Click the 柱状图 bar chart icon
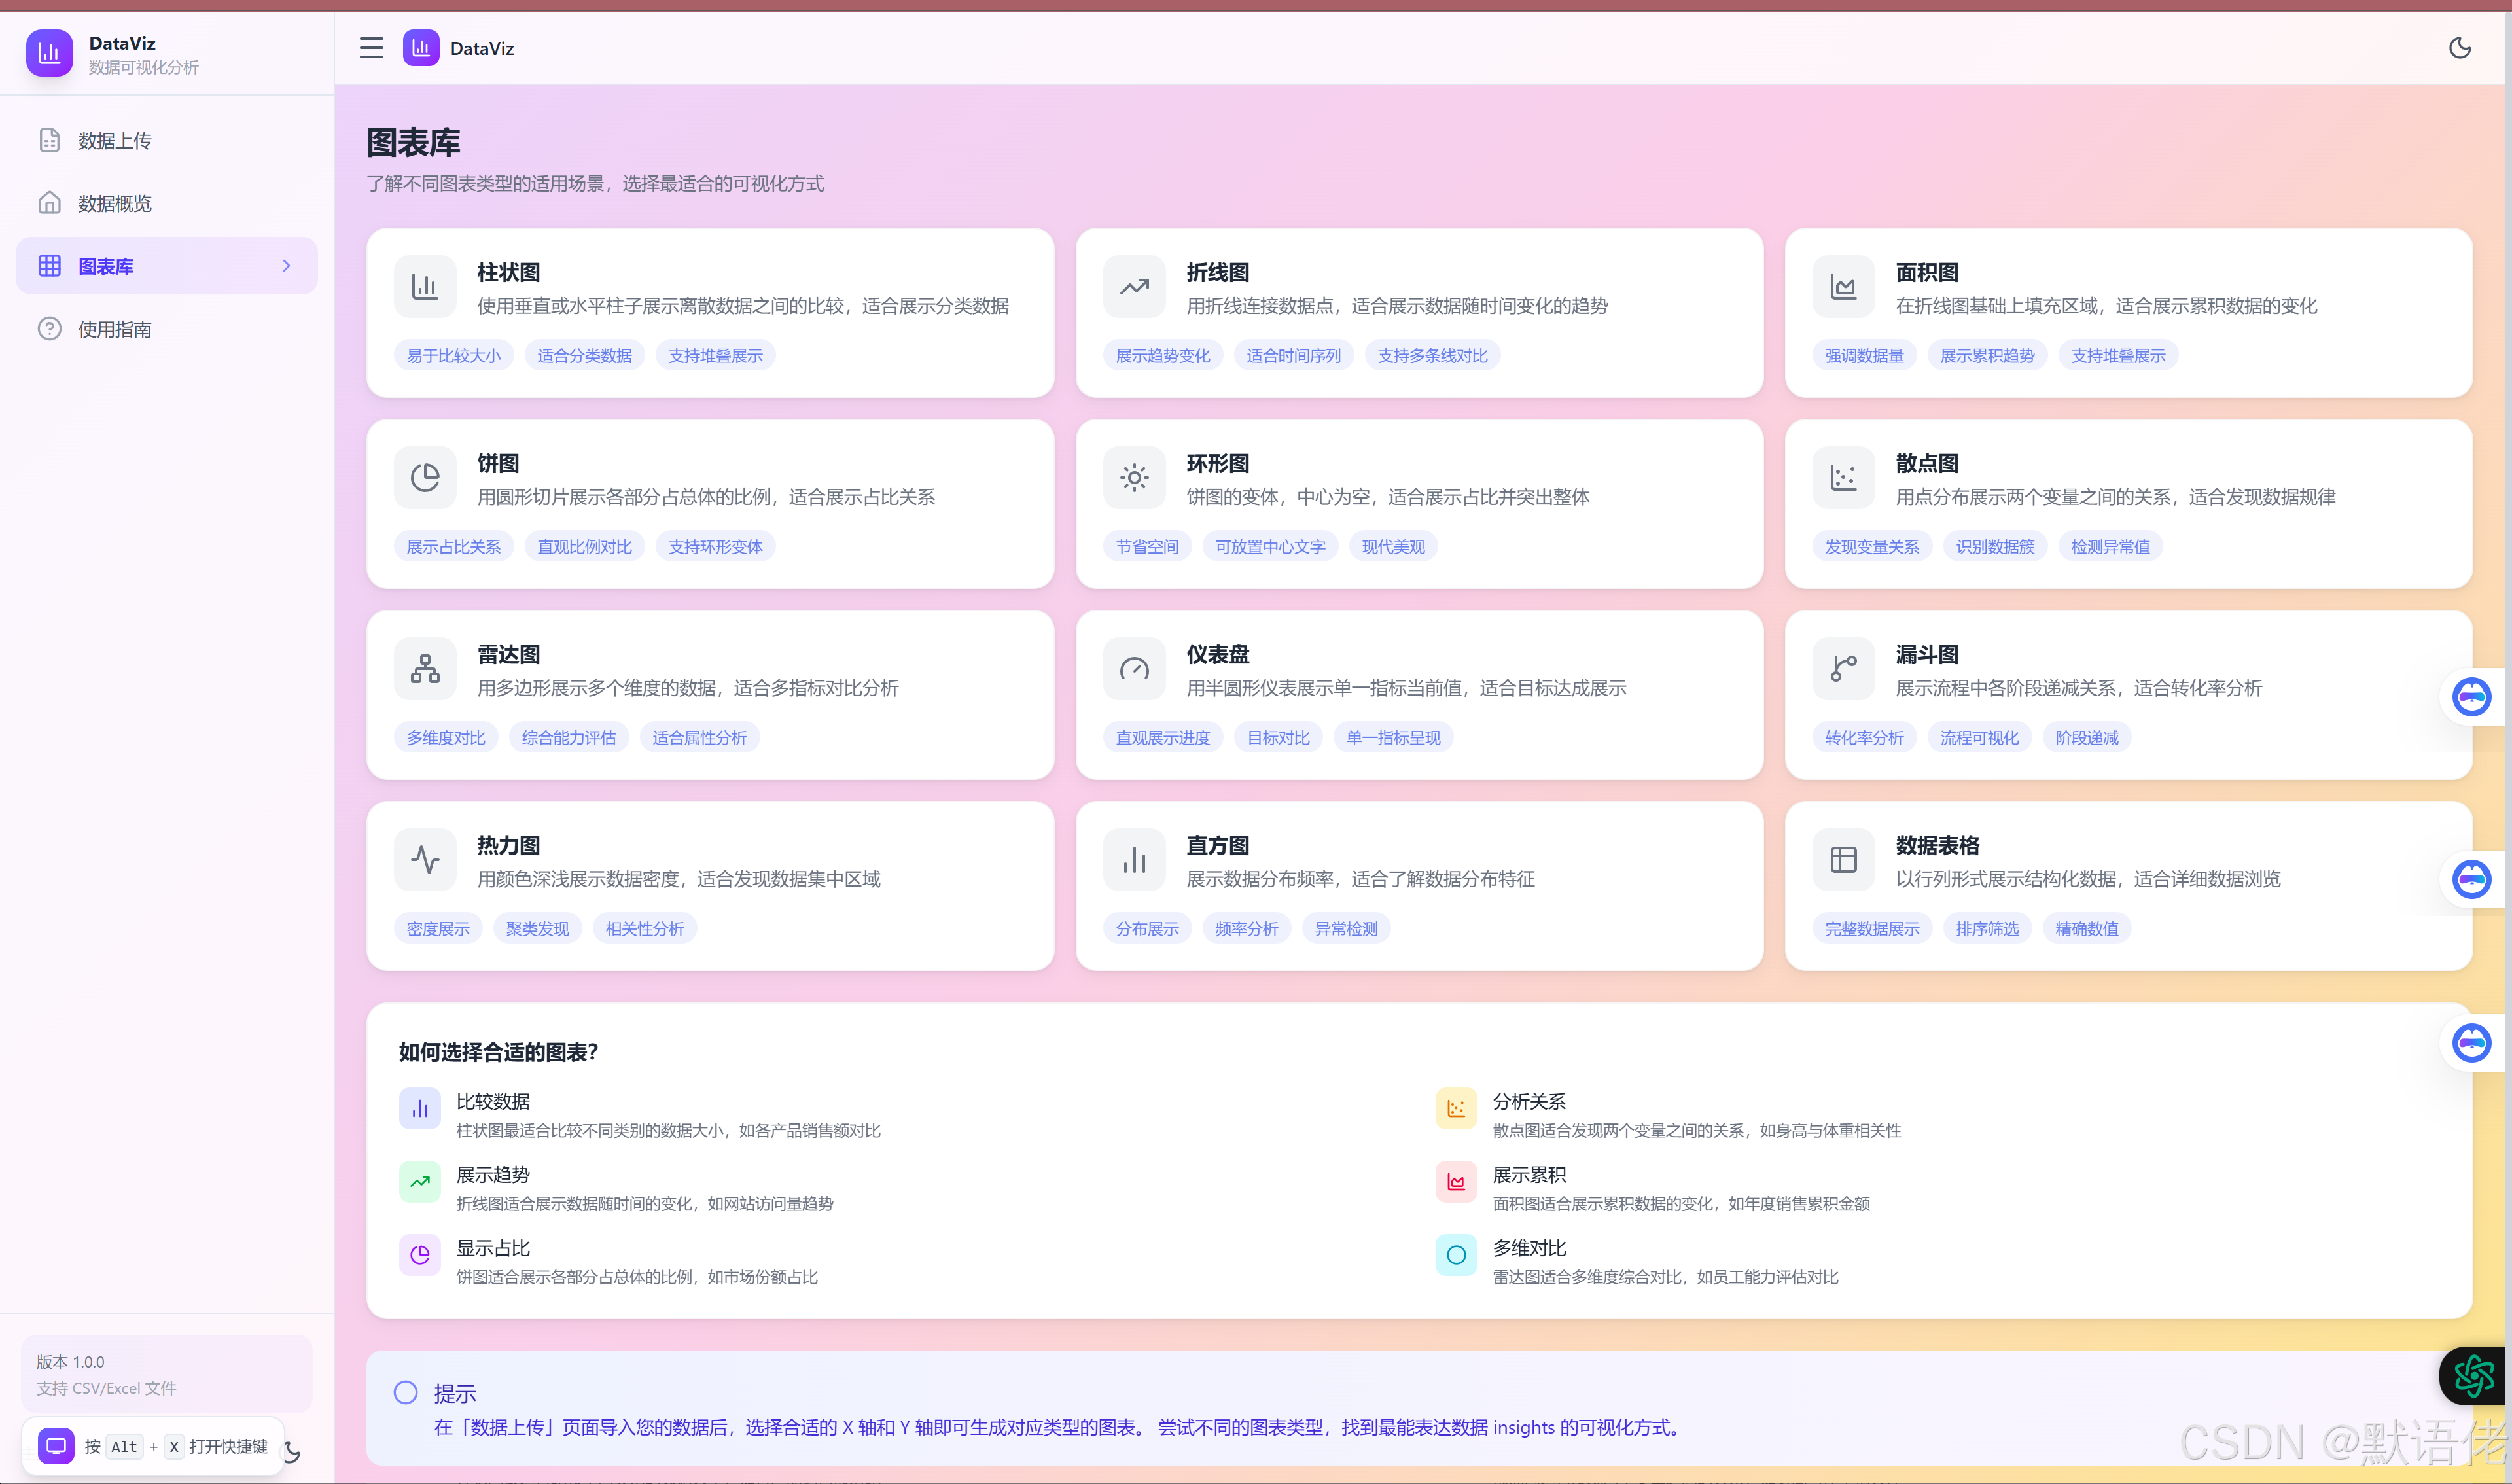2512x1484 pixels. click(x=425, y=287)
